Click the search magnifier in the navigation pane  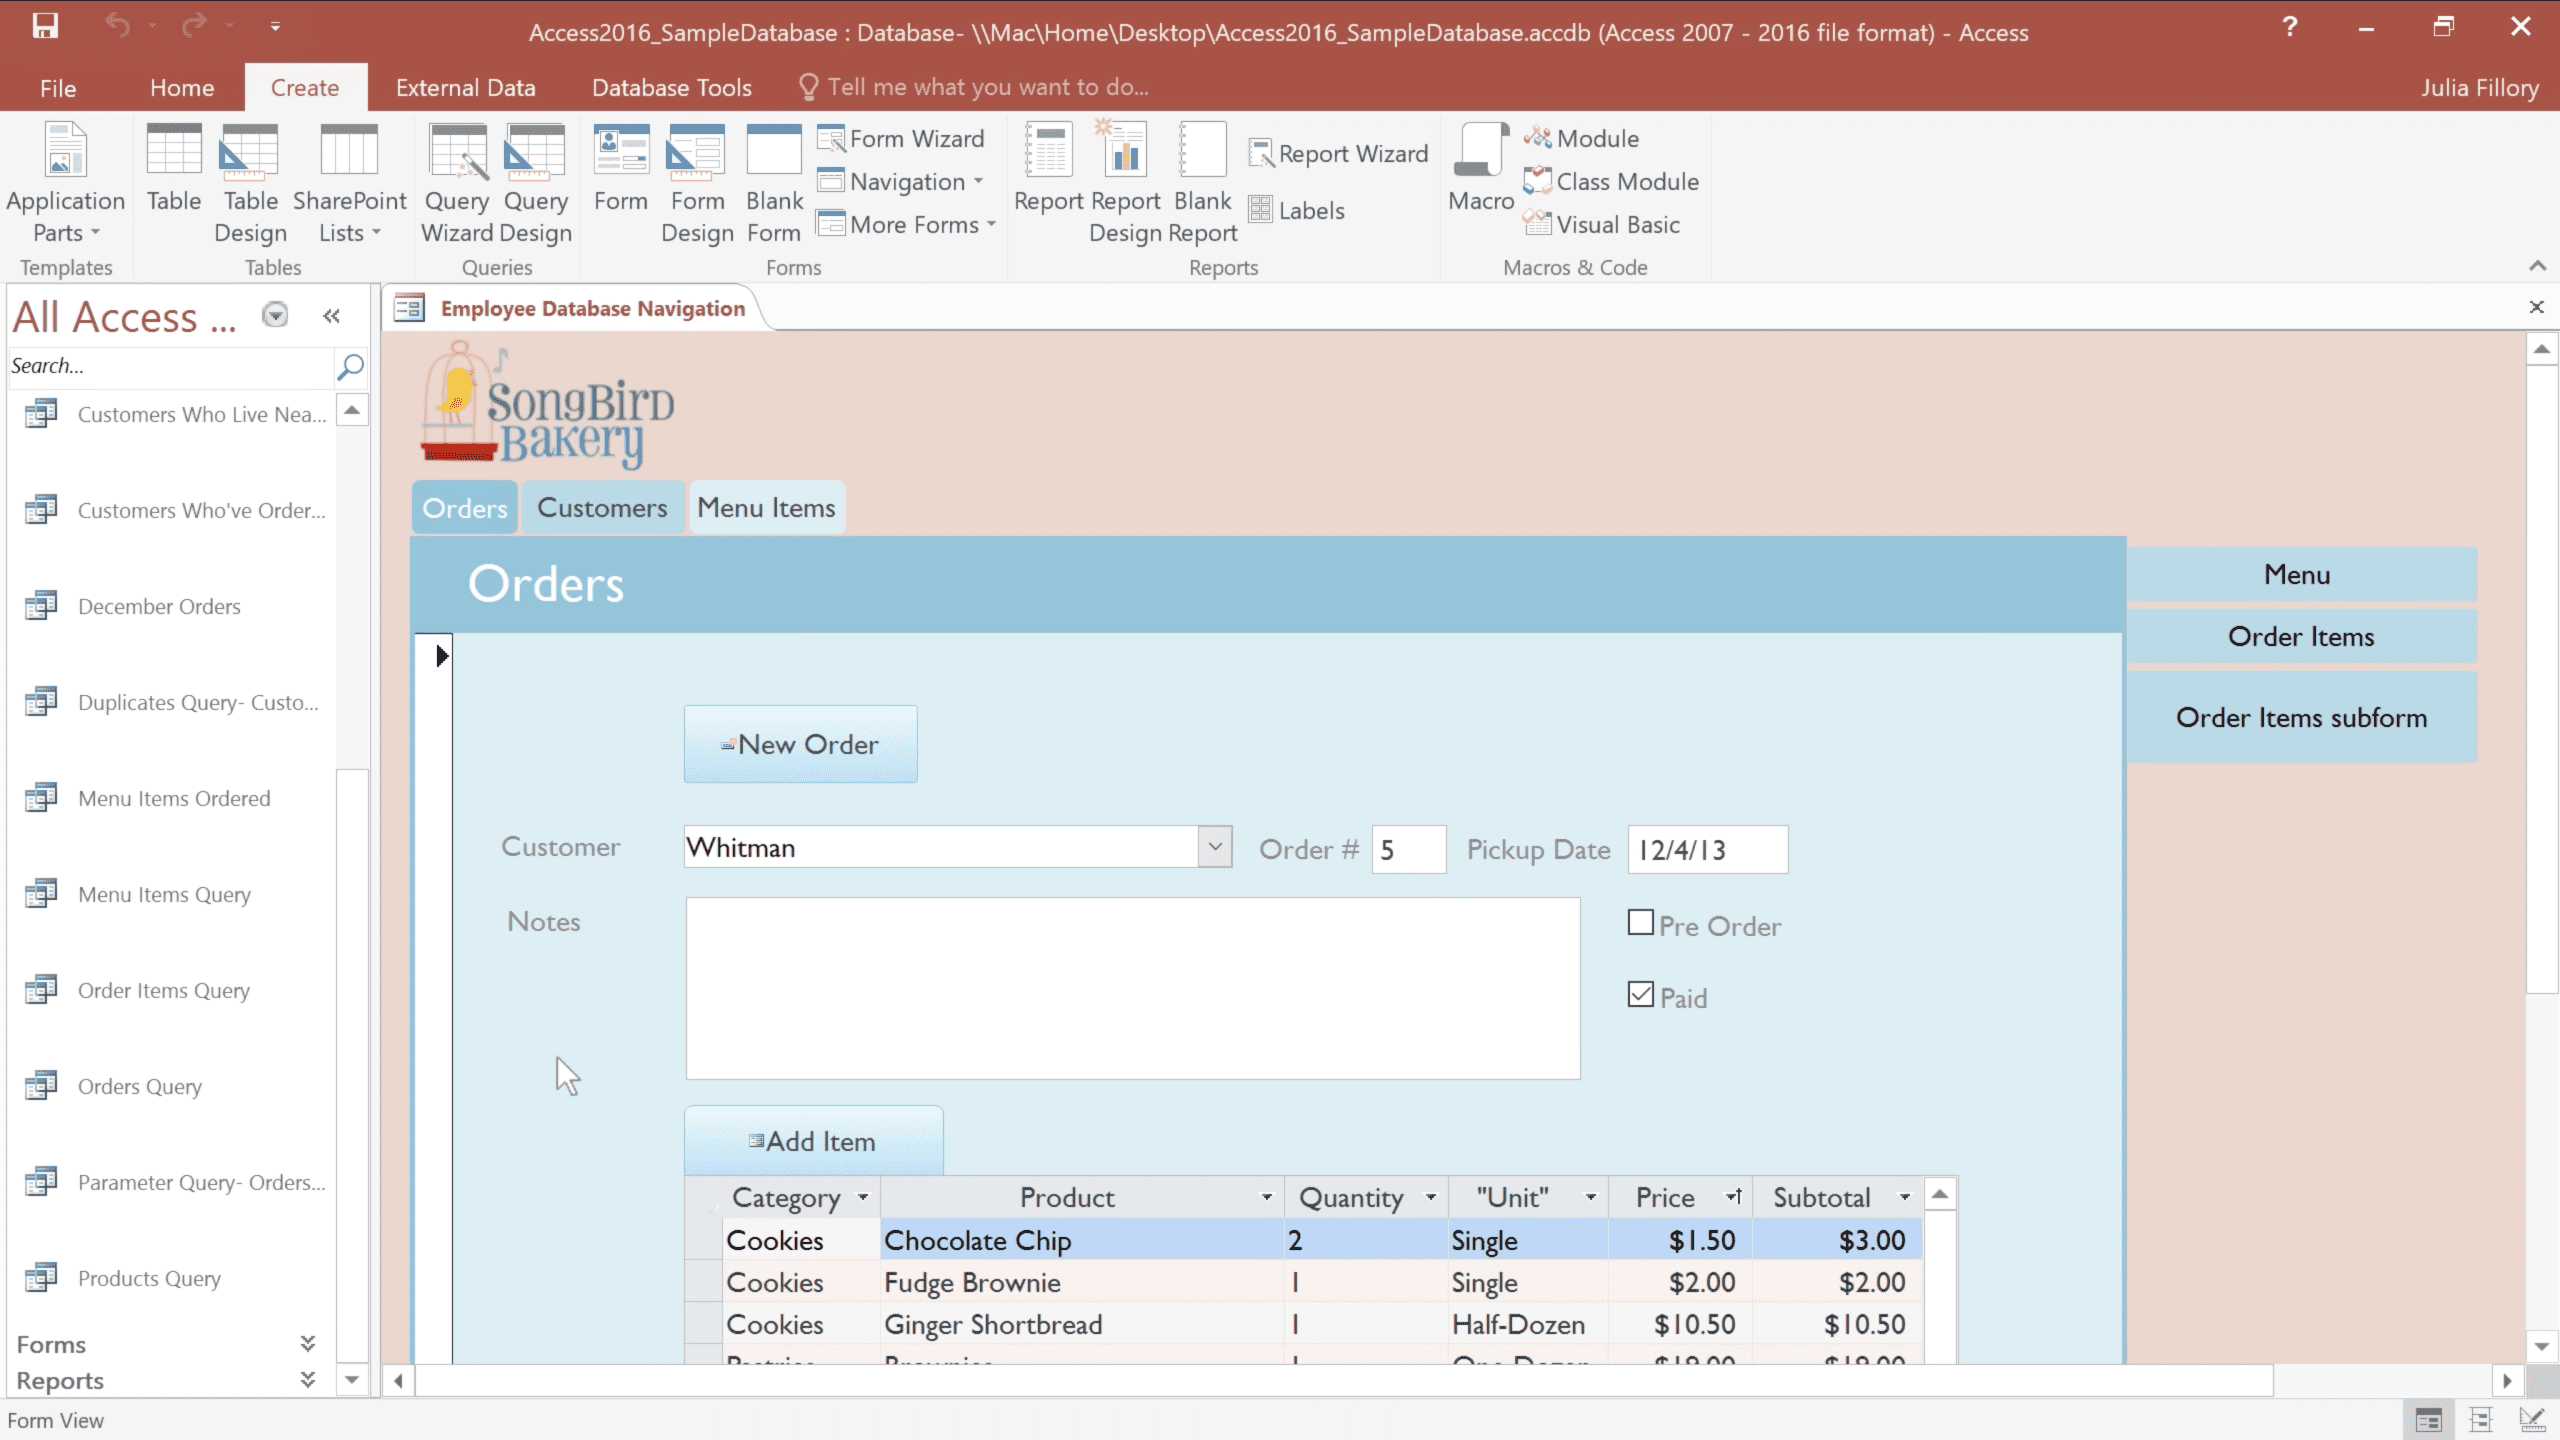(x=351, y=366)
